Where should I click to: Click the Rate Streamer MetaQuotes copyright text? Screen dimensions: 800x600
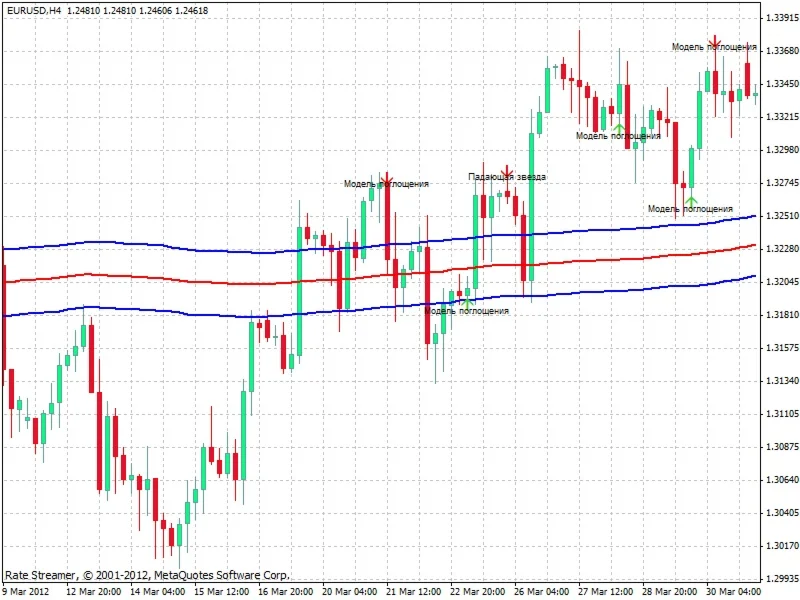tap(147, 575)
